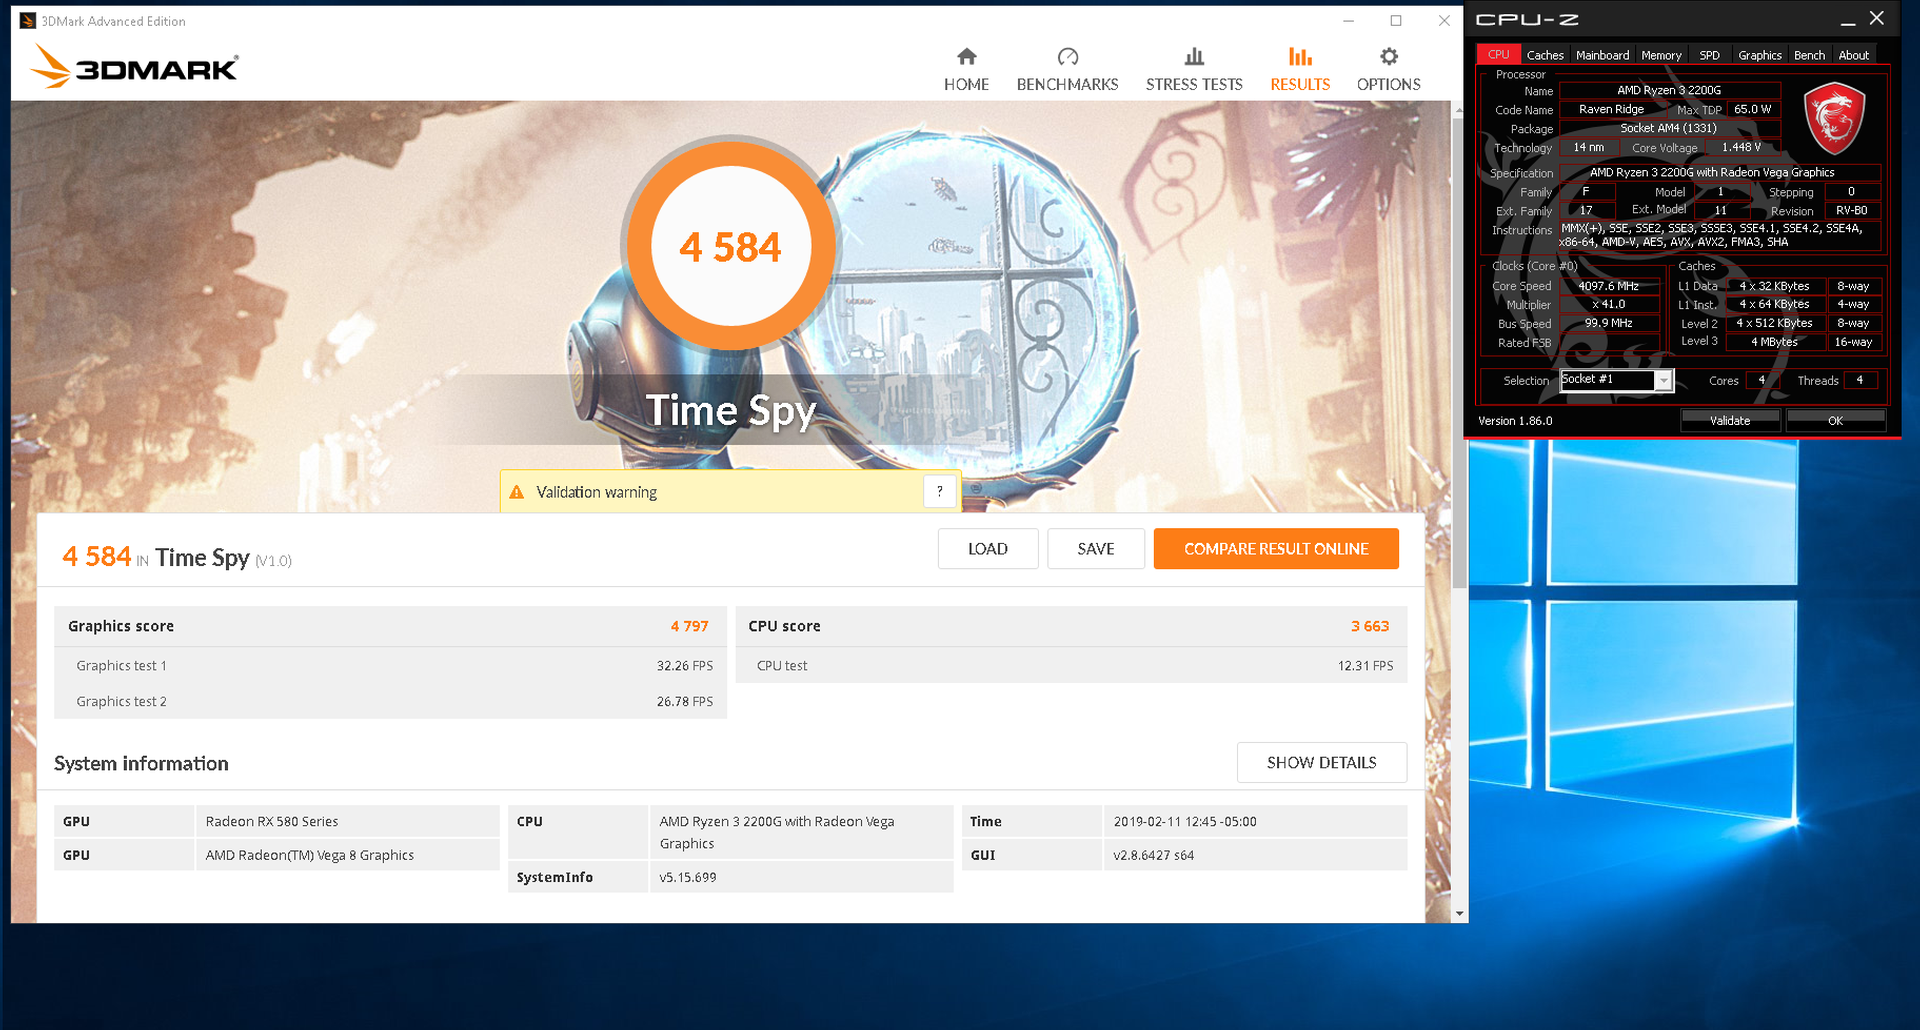Click the scrollbar down arrow in 3DMark

(1459, 913)
